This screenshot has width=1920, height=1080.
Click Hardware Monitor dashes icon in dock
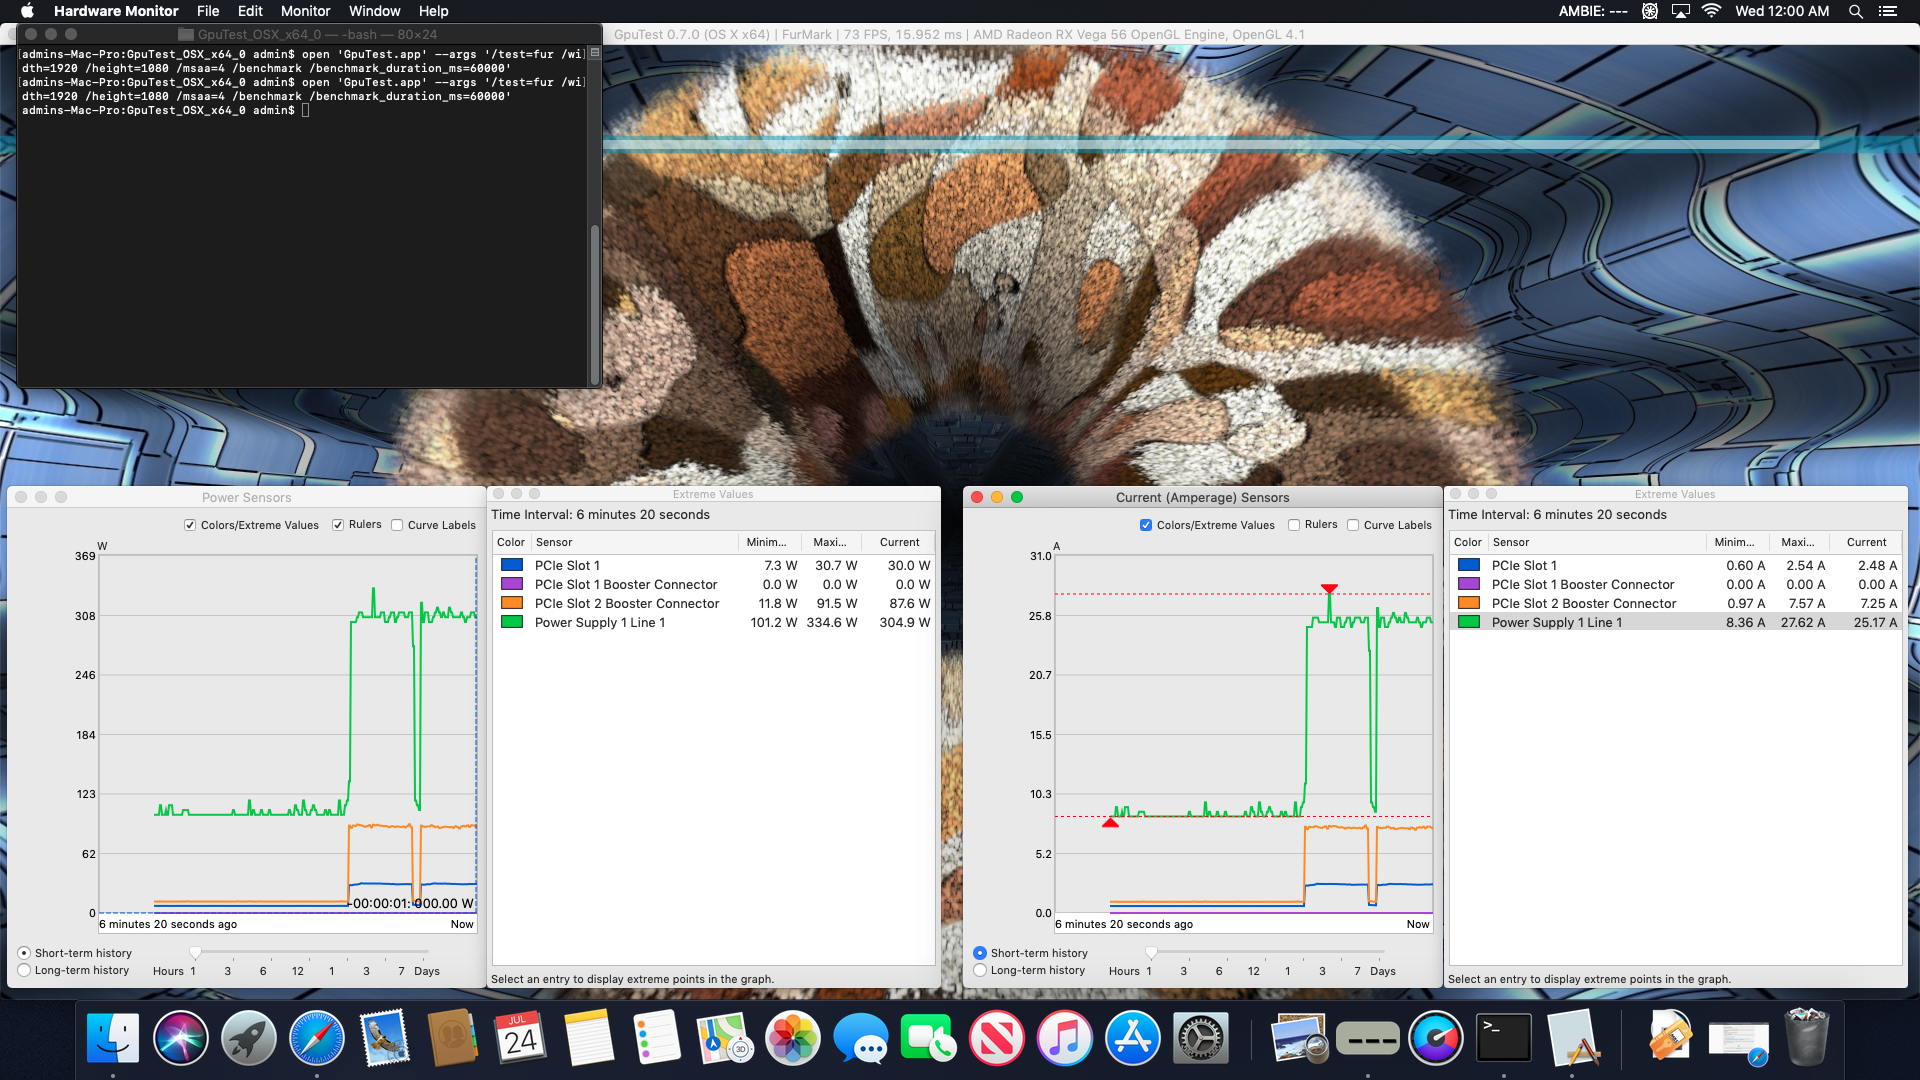[x=1367, y=1038]
